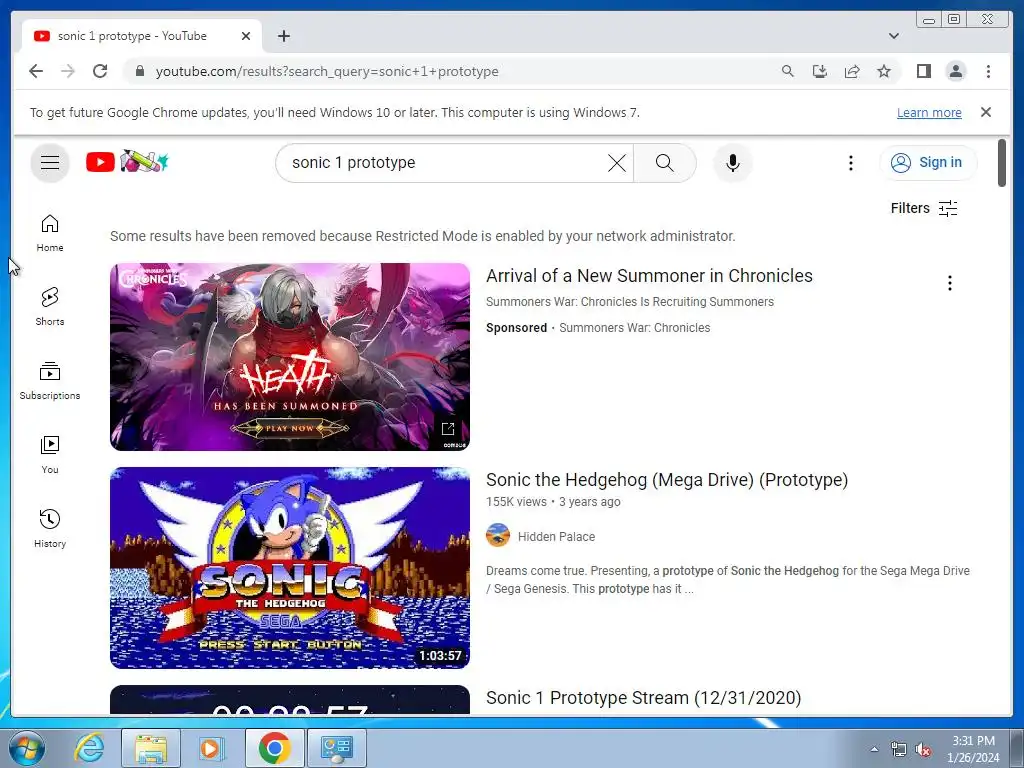This screenshot has width=1024, height=768.
Task: Bookmark this page with the star icon
Action: tap(884, 71)
